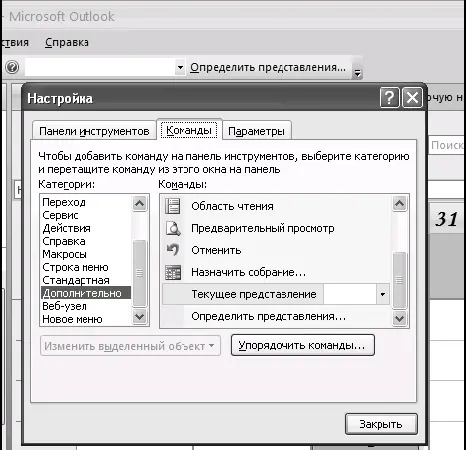Screen dimensions: 467x450
Task: Click categories list scroll down arrow
Action: pos(139,316)
